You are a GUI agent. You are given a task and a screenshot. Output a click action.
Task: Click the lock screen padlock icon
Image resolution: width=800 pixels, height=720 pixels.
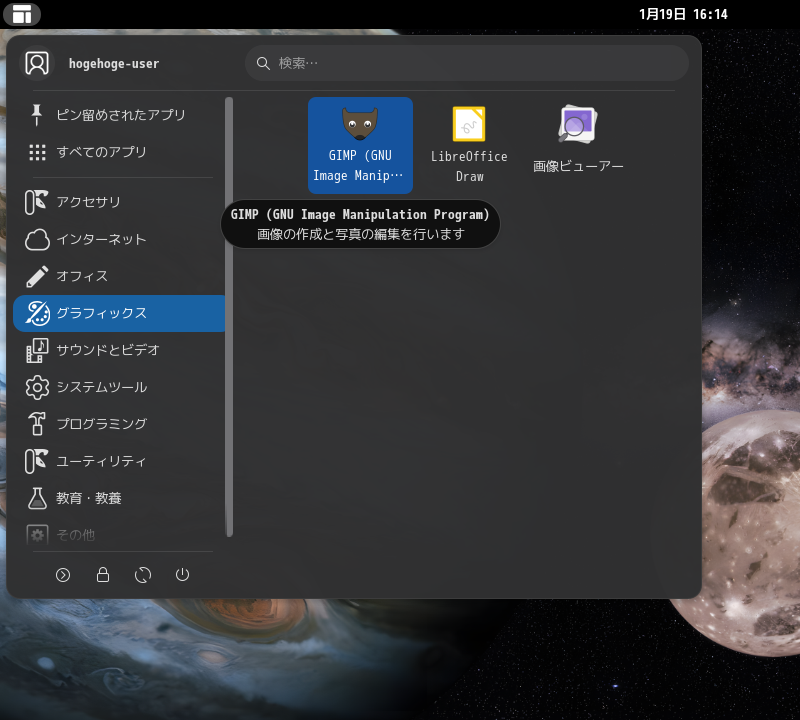pyautogui.click(x=103, y=575)
